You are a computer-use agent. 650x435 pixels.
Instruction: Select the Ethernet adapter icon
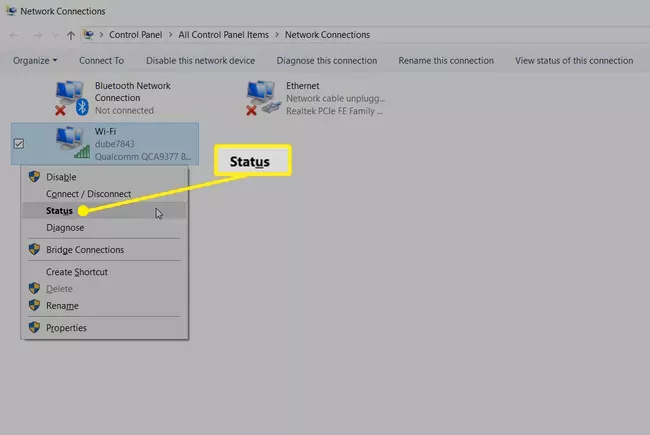click(x=263, y=98)
